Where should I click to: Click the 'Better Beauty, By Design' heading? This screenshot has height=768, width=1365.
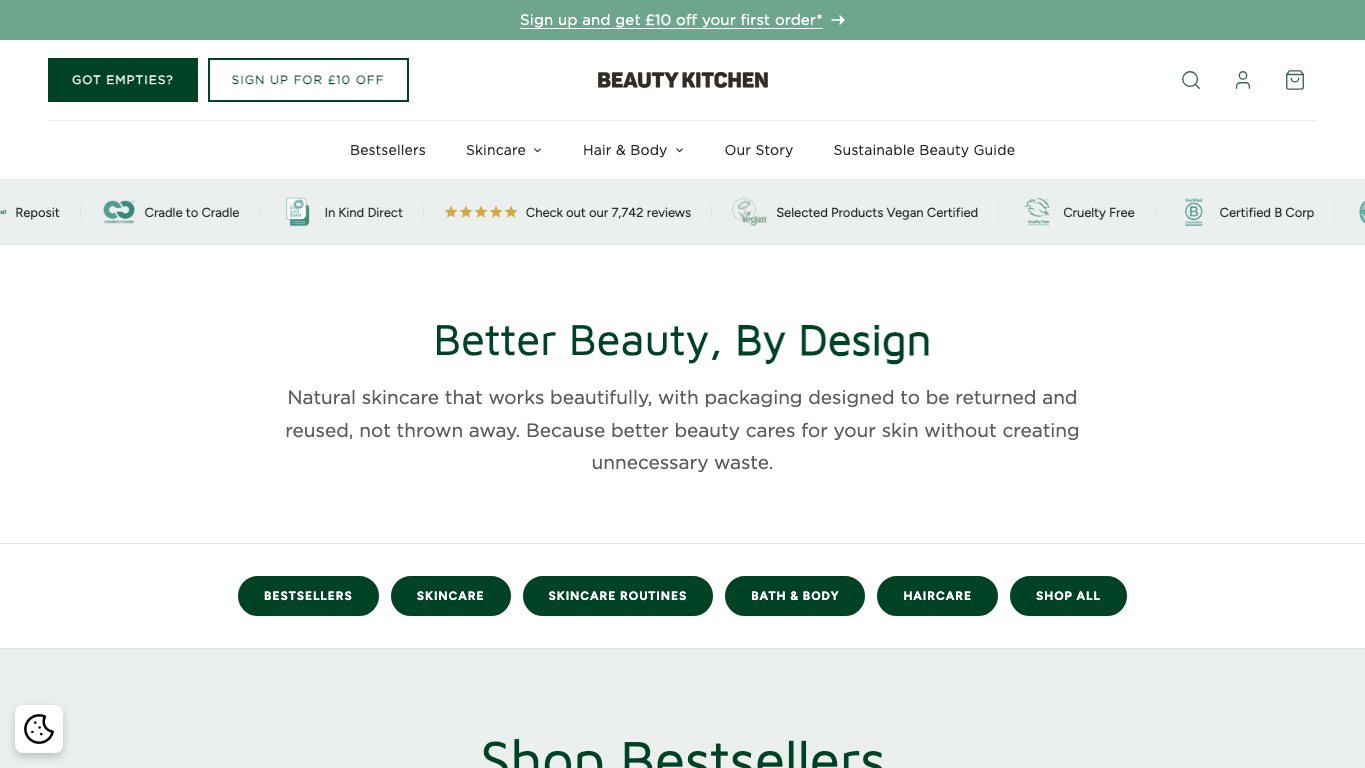[682, 341]
